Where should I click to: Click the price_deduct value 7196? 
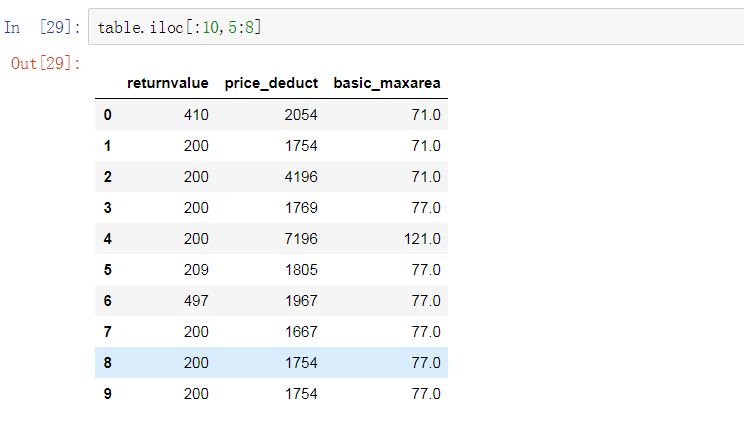[x=300, y=239]
